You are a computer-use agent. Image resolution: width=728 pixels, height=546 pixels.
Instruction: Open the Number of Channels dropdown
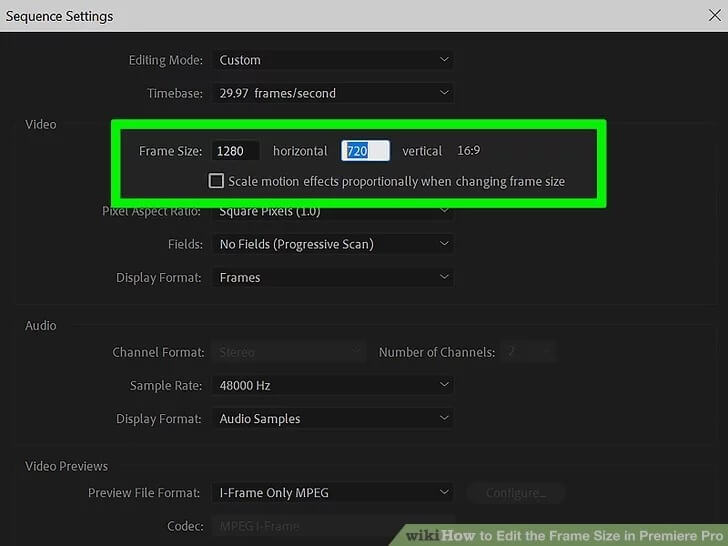tap(527, 352)
